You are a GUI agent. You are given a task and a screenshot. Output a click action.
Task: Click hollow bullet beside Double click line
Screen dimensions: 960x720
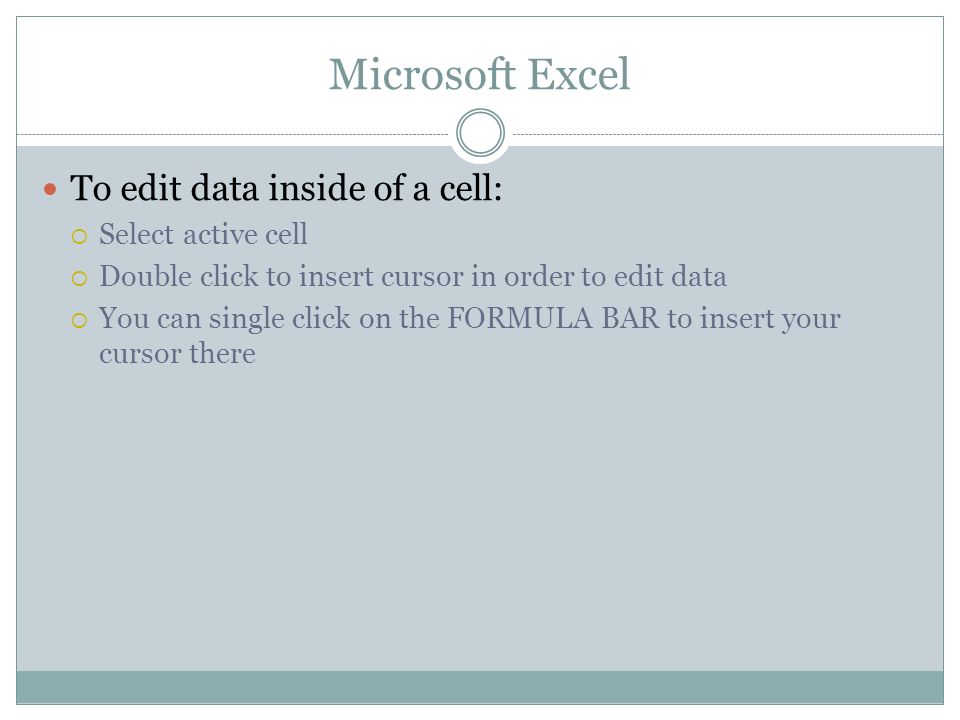tap(80, 279)
